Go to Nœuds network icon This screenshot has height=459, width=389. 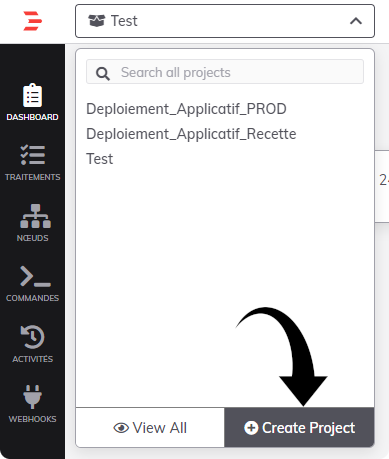(x=35, y=216)
